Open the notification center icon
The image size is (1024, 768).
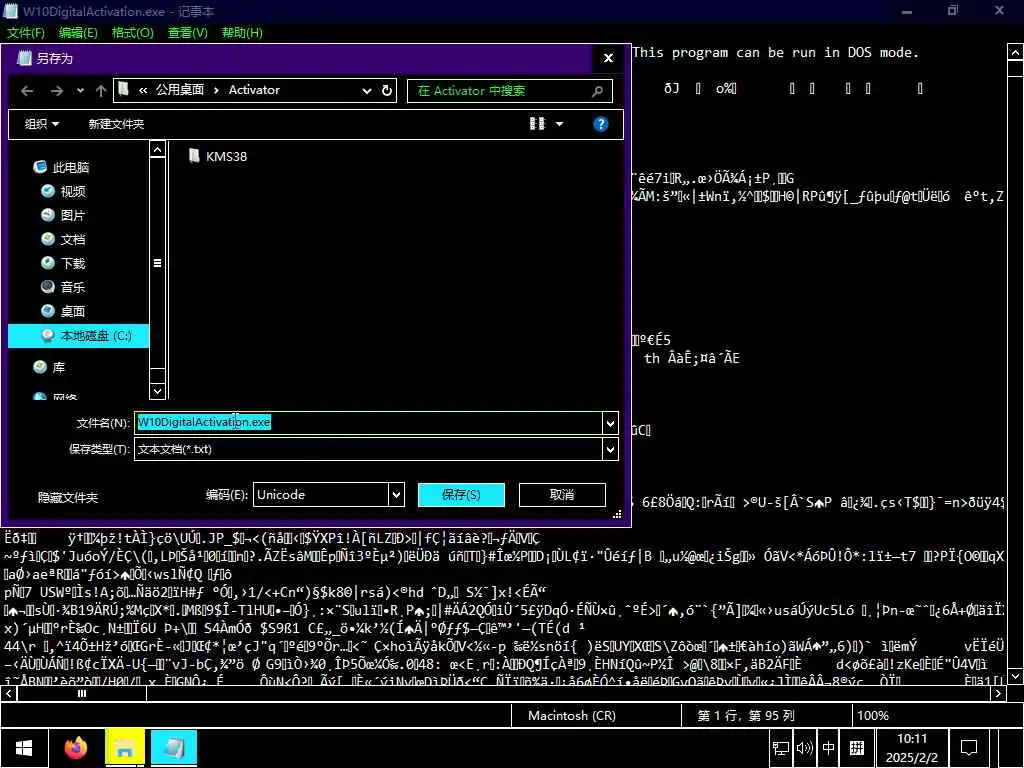[x=969, y=748]
